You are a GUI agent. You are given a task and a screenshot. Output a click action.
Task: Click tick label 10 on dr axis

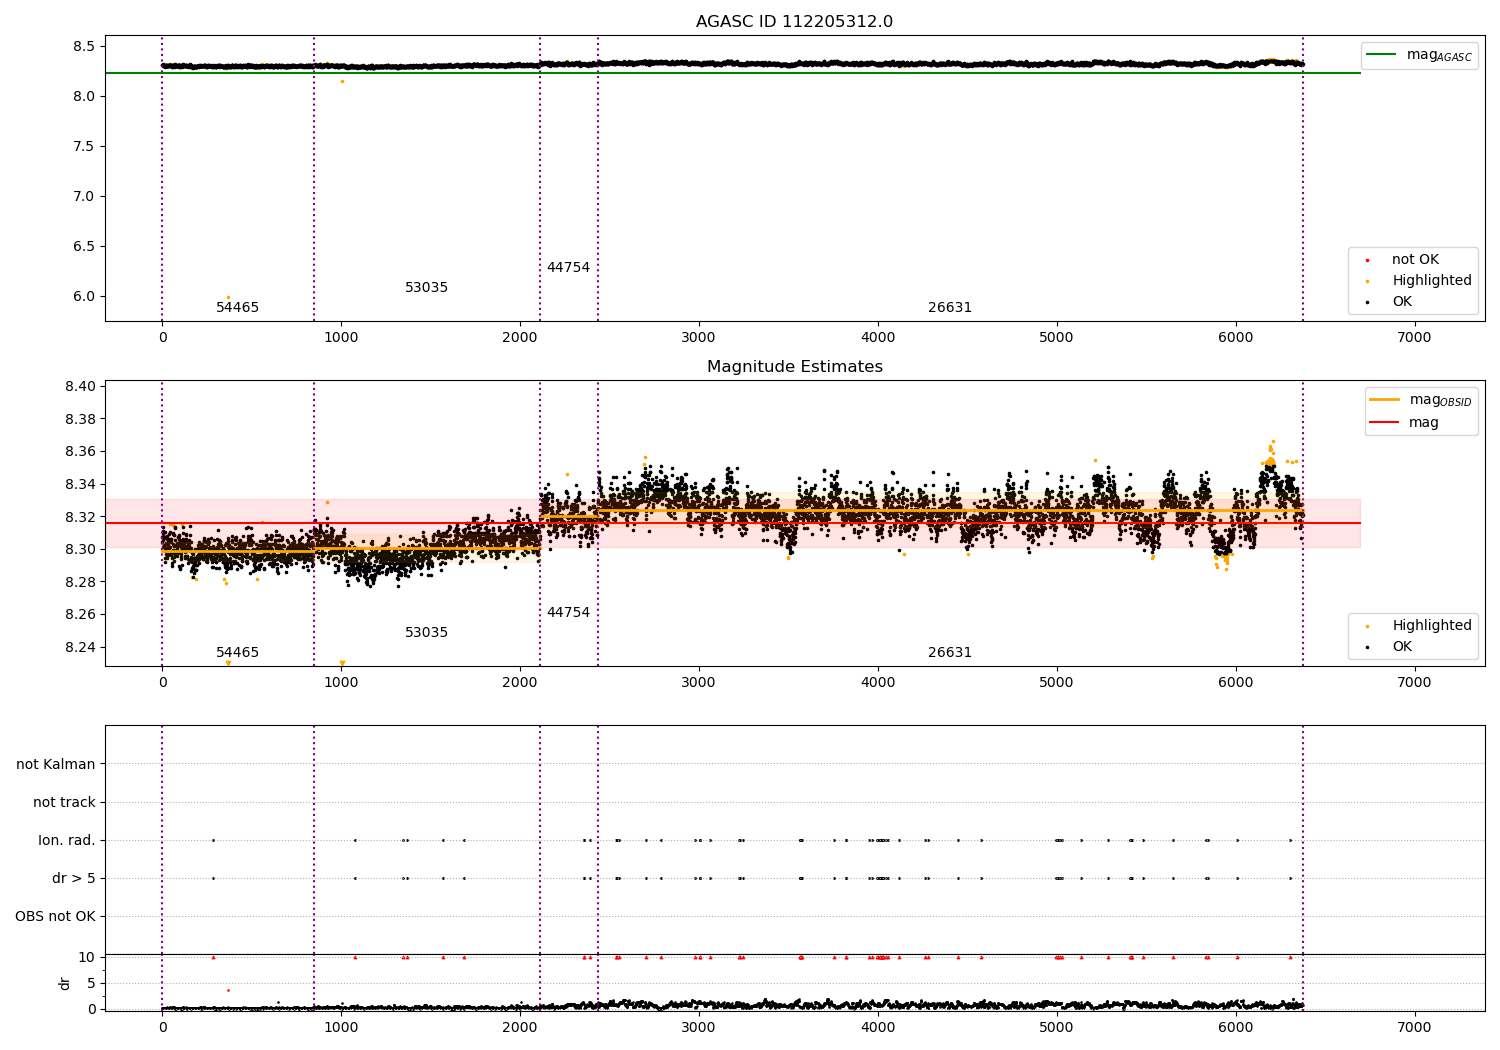click(x=87, y=958)
